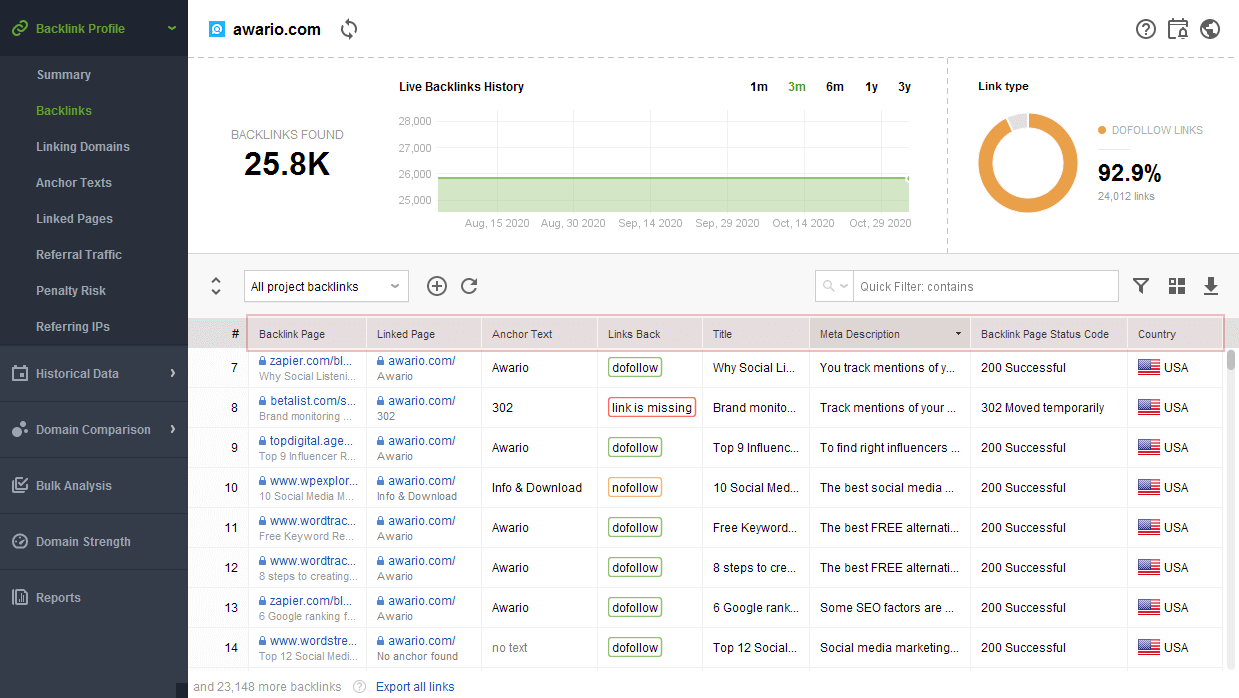Open the search magnifier dropdown in quick filter
Screen dimensions: 1239x698
834,286
